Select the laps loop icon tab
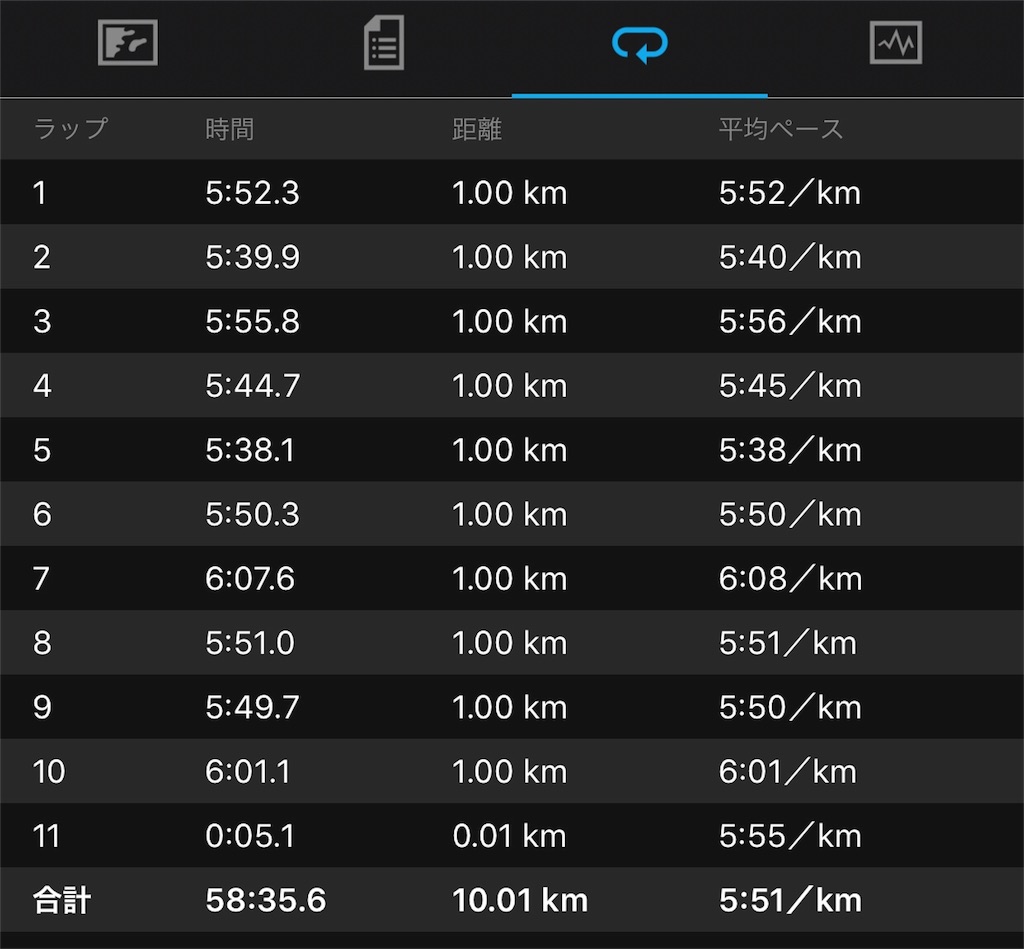 [x=639, y=44]
